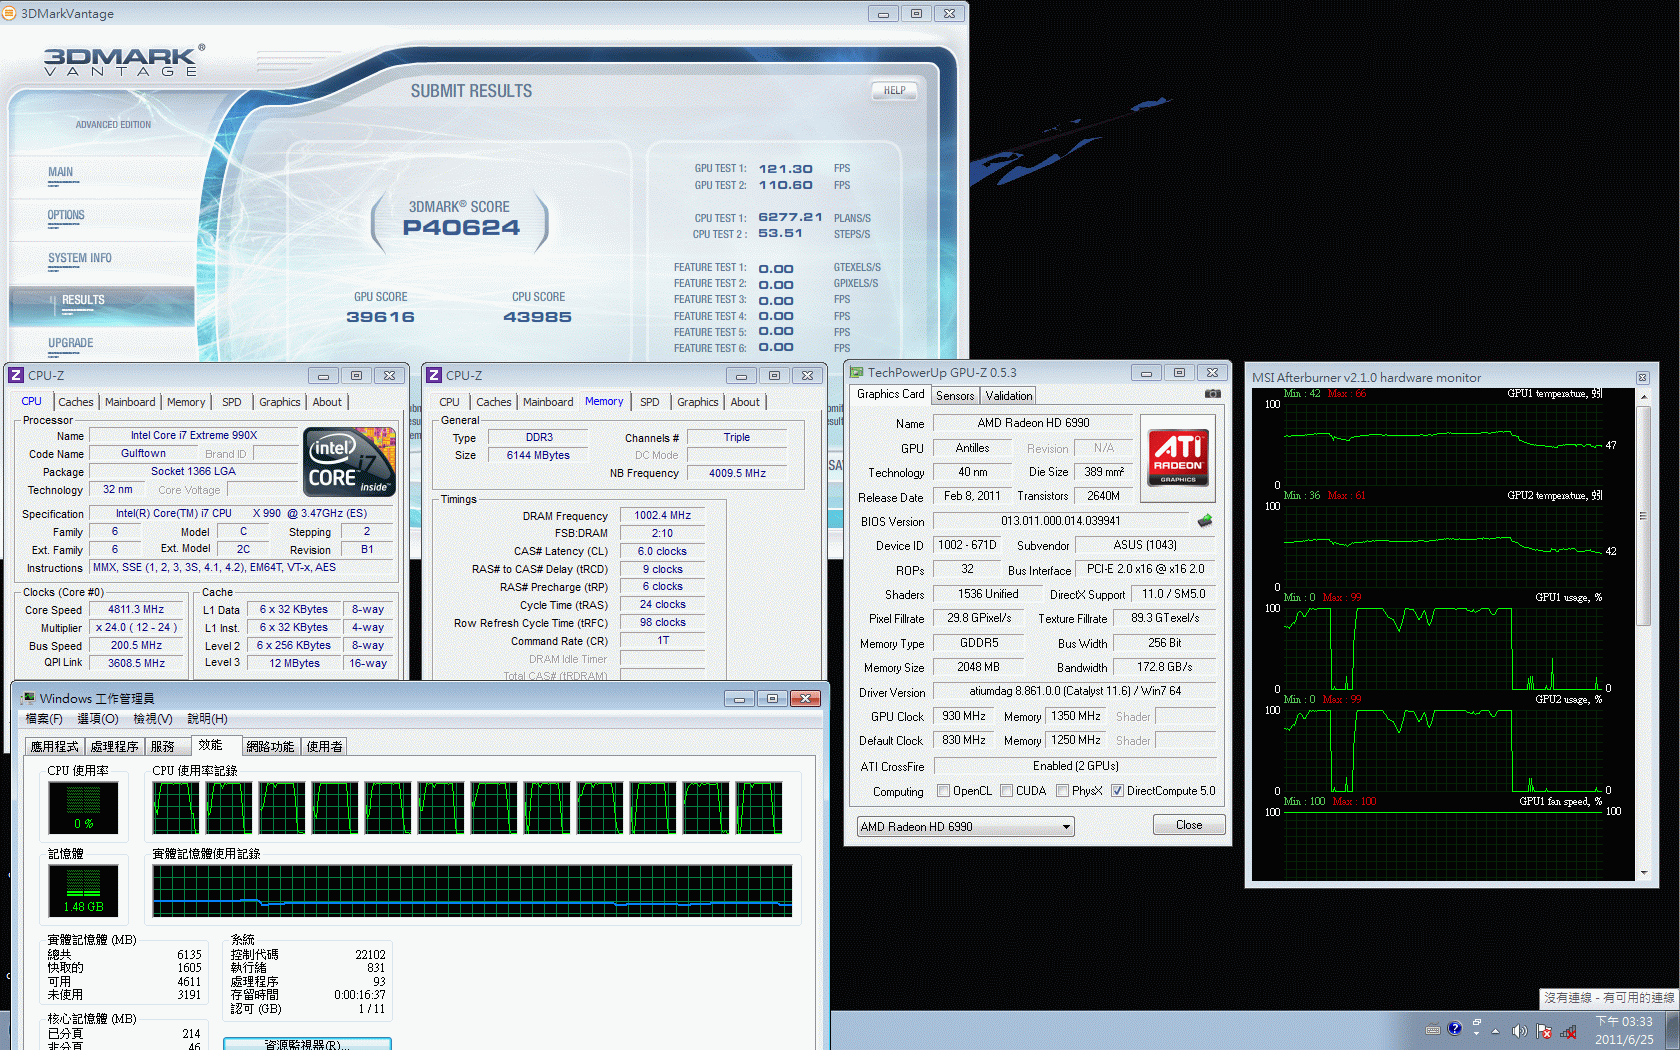Screen dimensions: 1680x1050
Task: Open SPD tab in CPU-Z memory Timings window
Action: pos(650,402)
